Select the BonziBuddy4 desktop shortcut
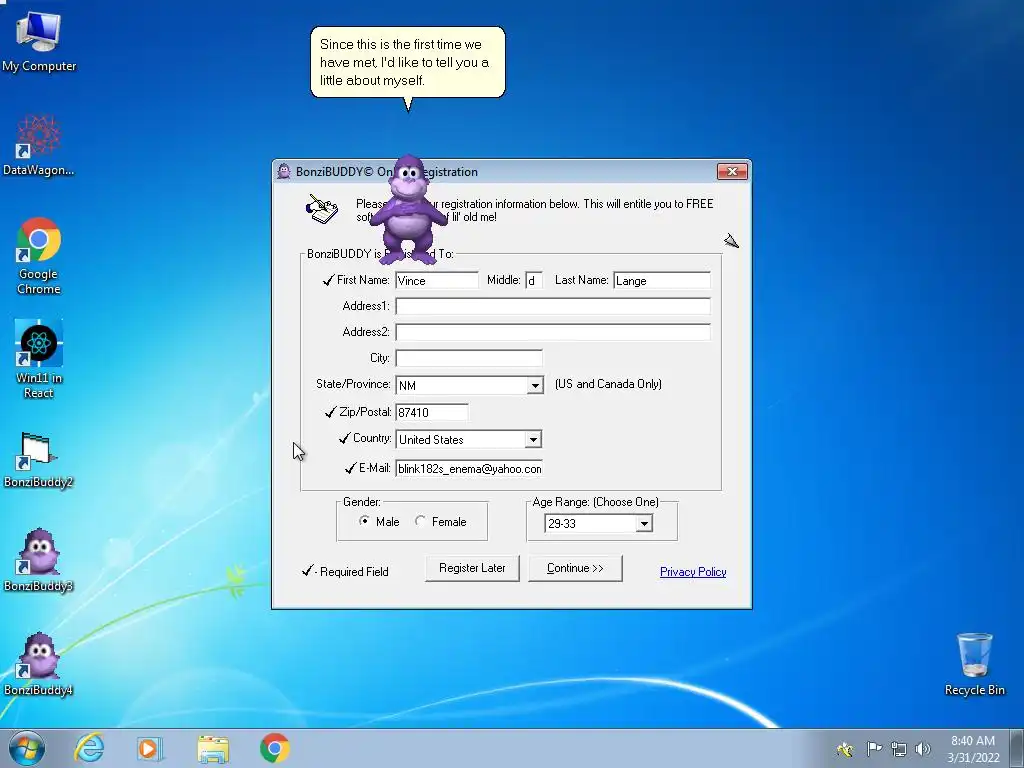Image resolution: width=1024 pixels, height=768 pixels. 39,664
